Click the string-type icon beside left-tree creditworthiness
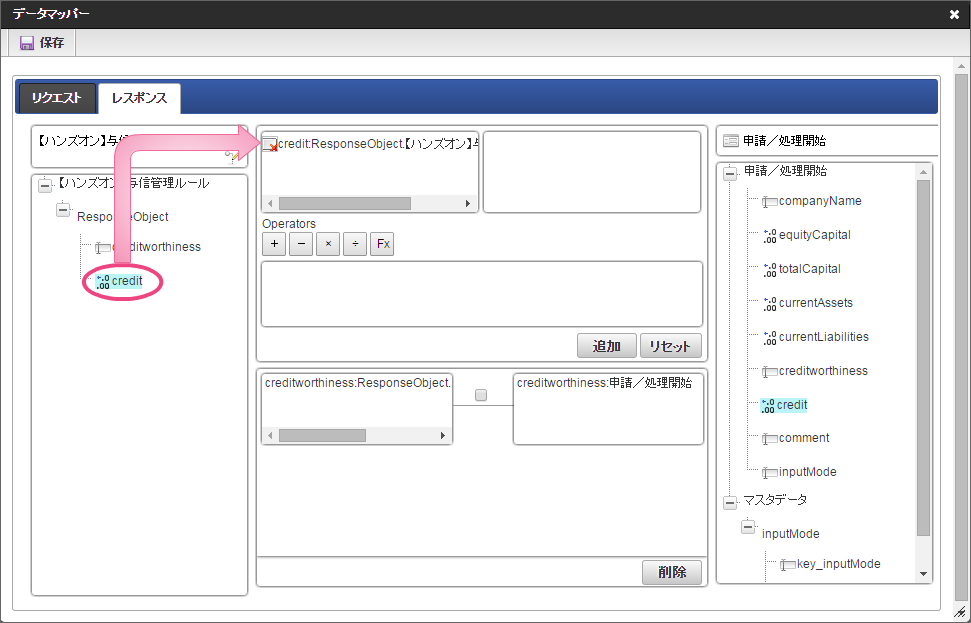971x623 pixels. pyautogui.click(x=103, y=248)
